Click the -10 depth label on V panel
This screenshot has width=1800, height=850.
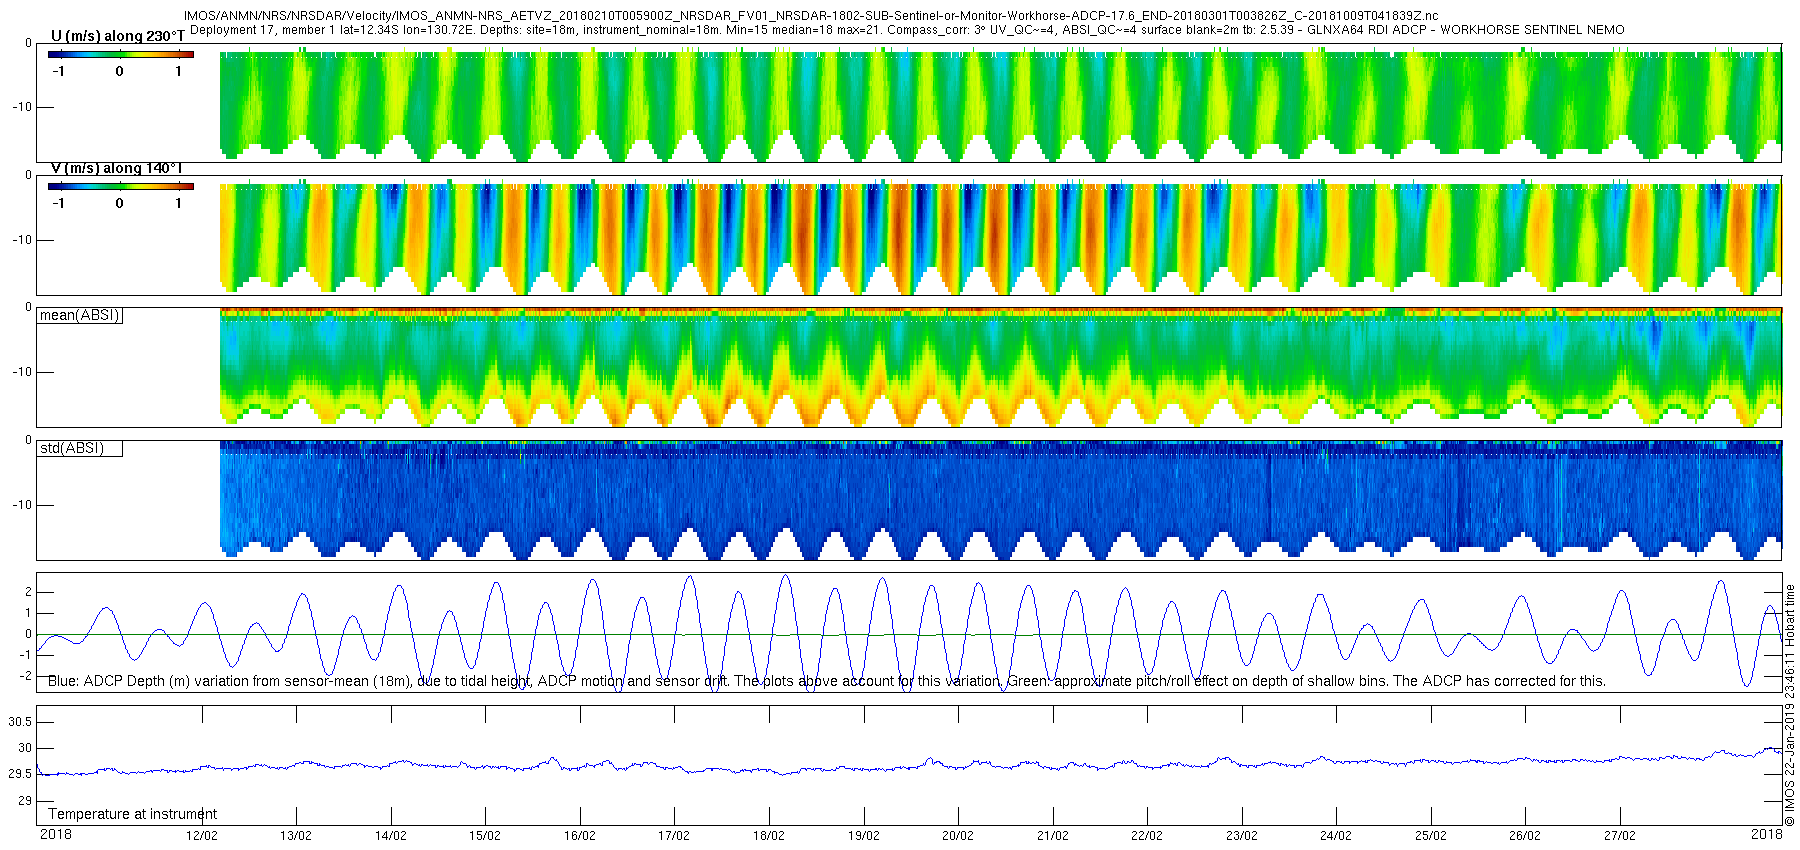21,240
